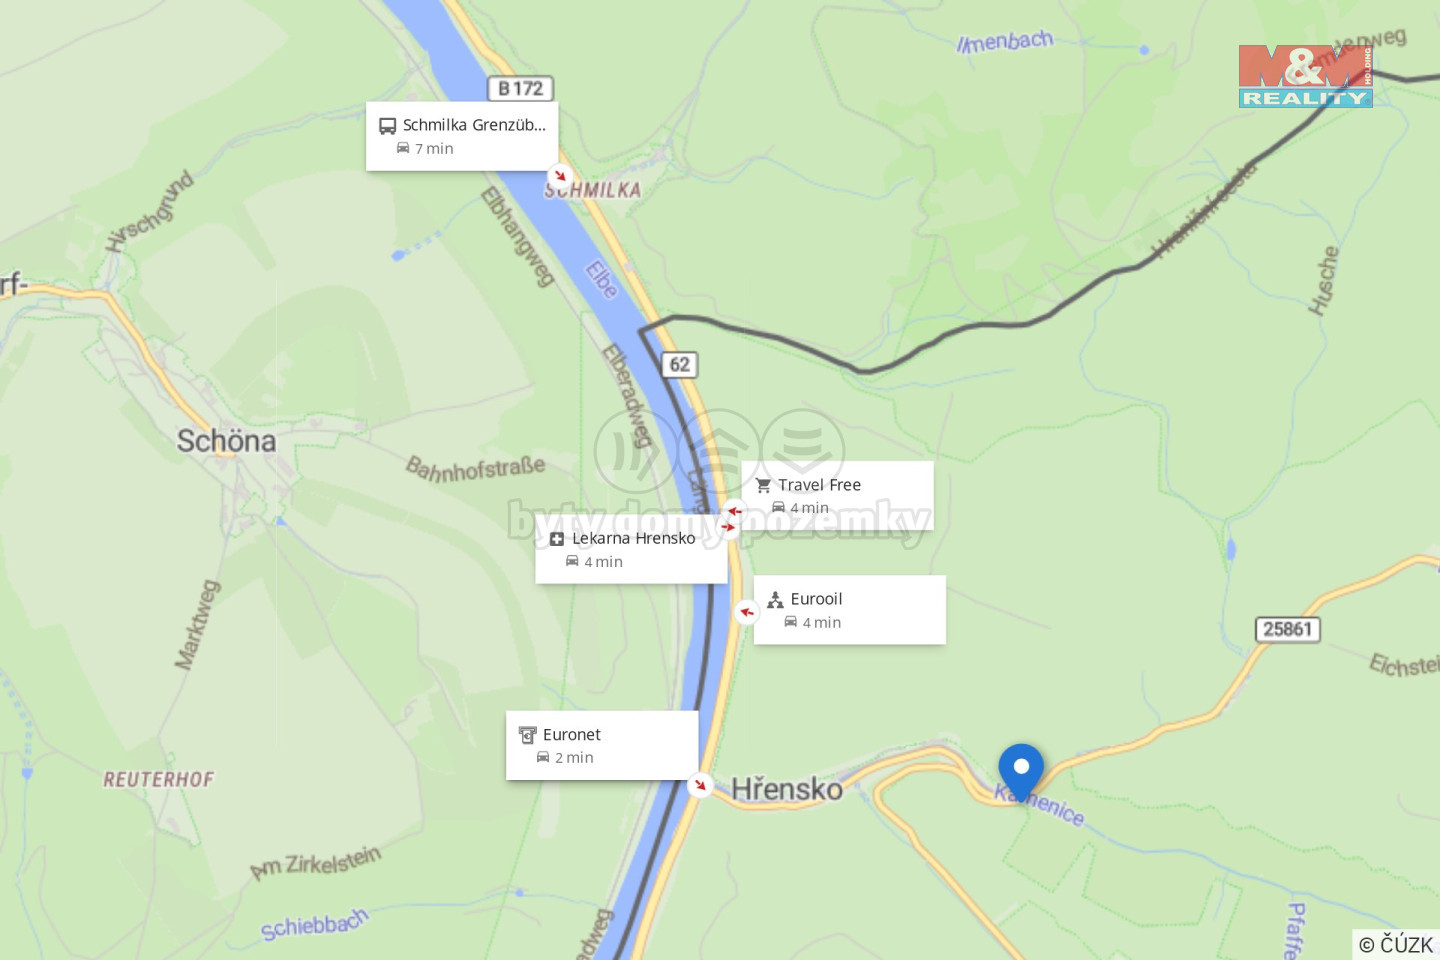1440x960 pixels.
Task: Click the Eurooil category icon
Action: [x=775, y=600]
